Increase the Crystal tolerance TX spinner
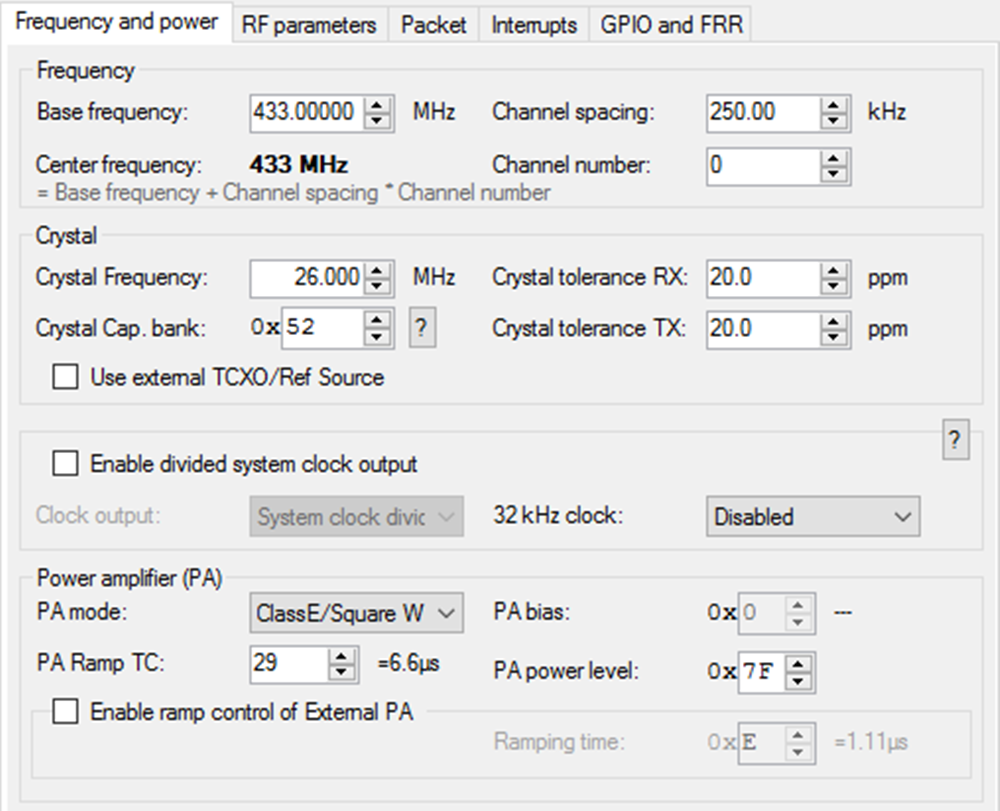The image size is (1000, 811). [x=834, y=320]
